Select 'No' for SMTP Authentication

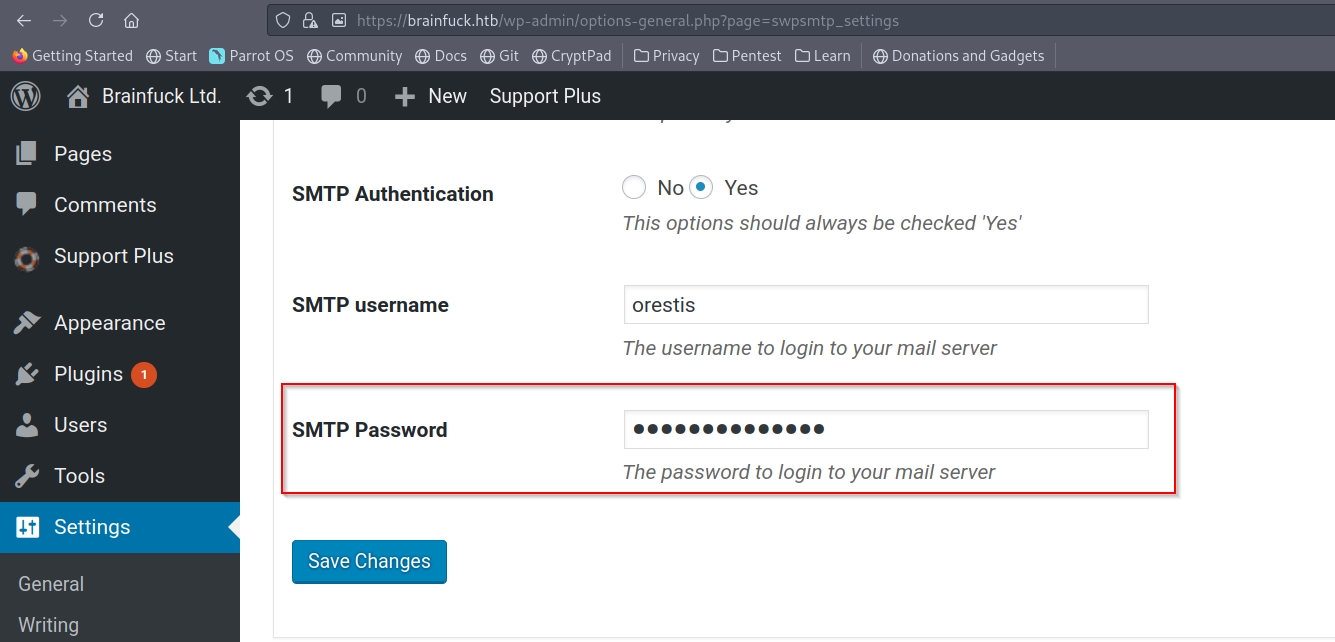click(x=634, y=187)
